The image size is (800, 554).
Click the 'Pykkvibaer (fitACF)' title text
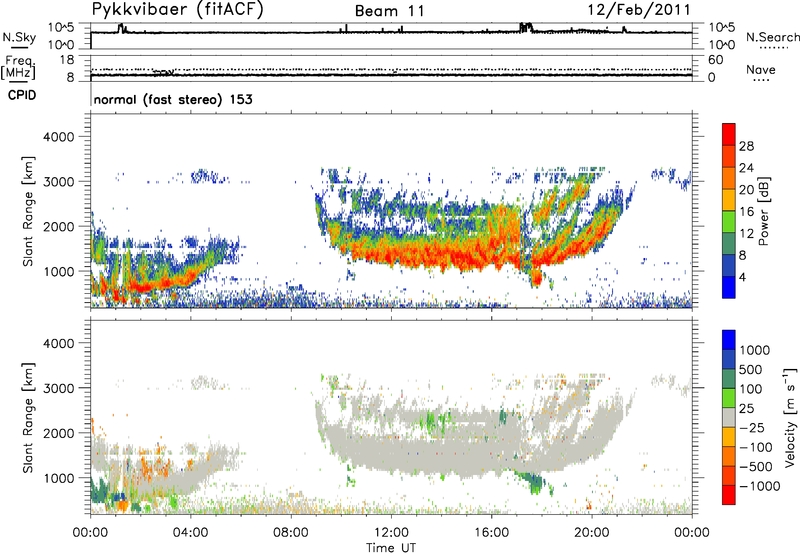[x=178, y=10]
